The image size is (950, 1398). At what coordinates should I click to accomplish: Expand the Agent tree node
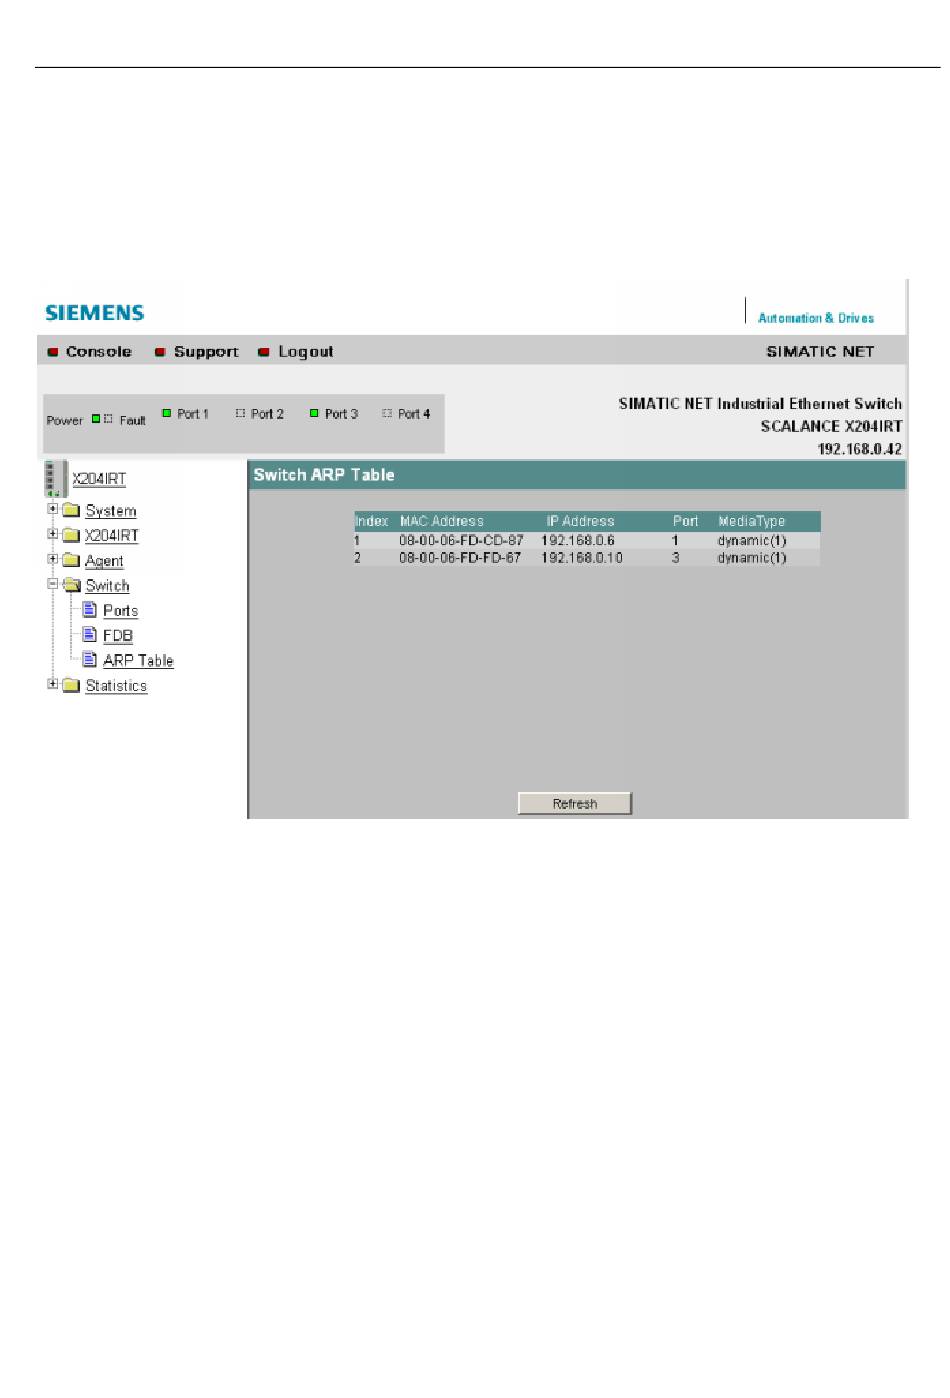53,559
